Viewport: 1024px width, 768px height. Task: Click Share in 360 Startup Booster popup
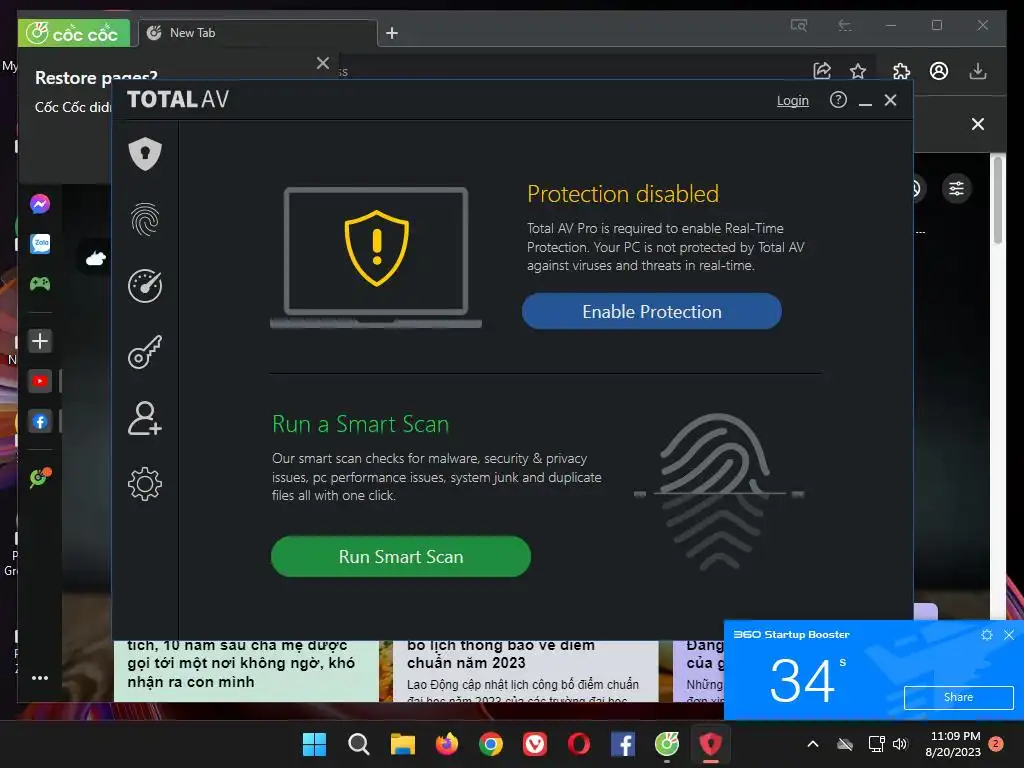[958, 697]
